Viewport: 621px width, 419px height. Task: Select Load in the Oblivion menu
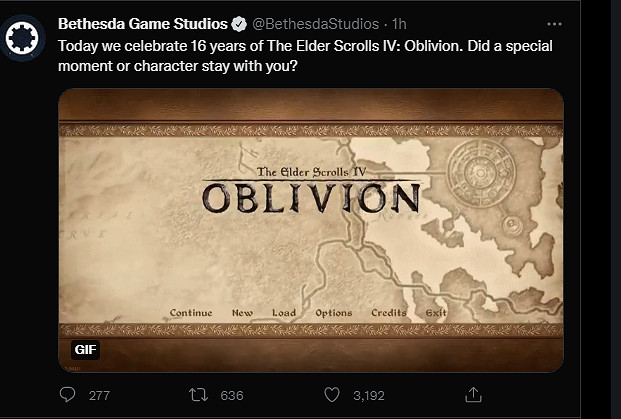click(284, 313)
